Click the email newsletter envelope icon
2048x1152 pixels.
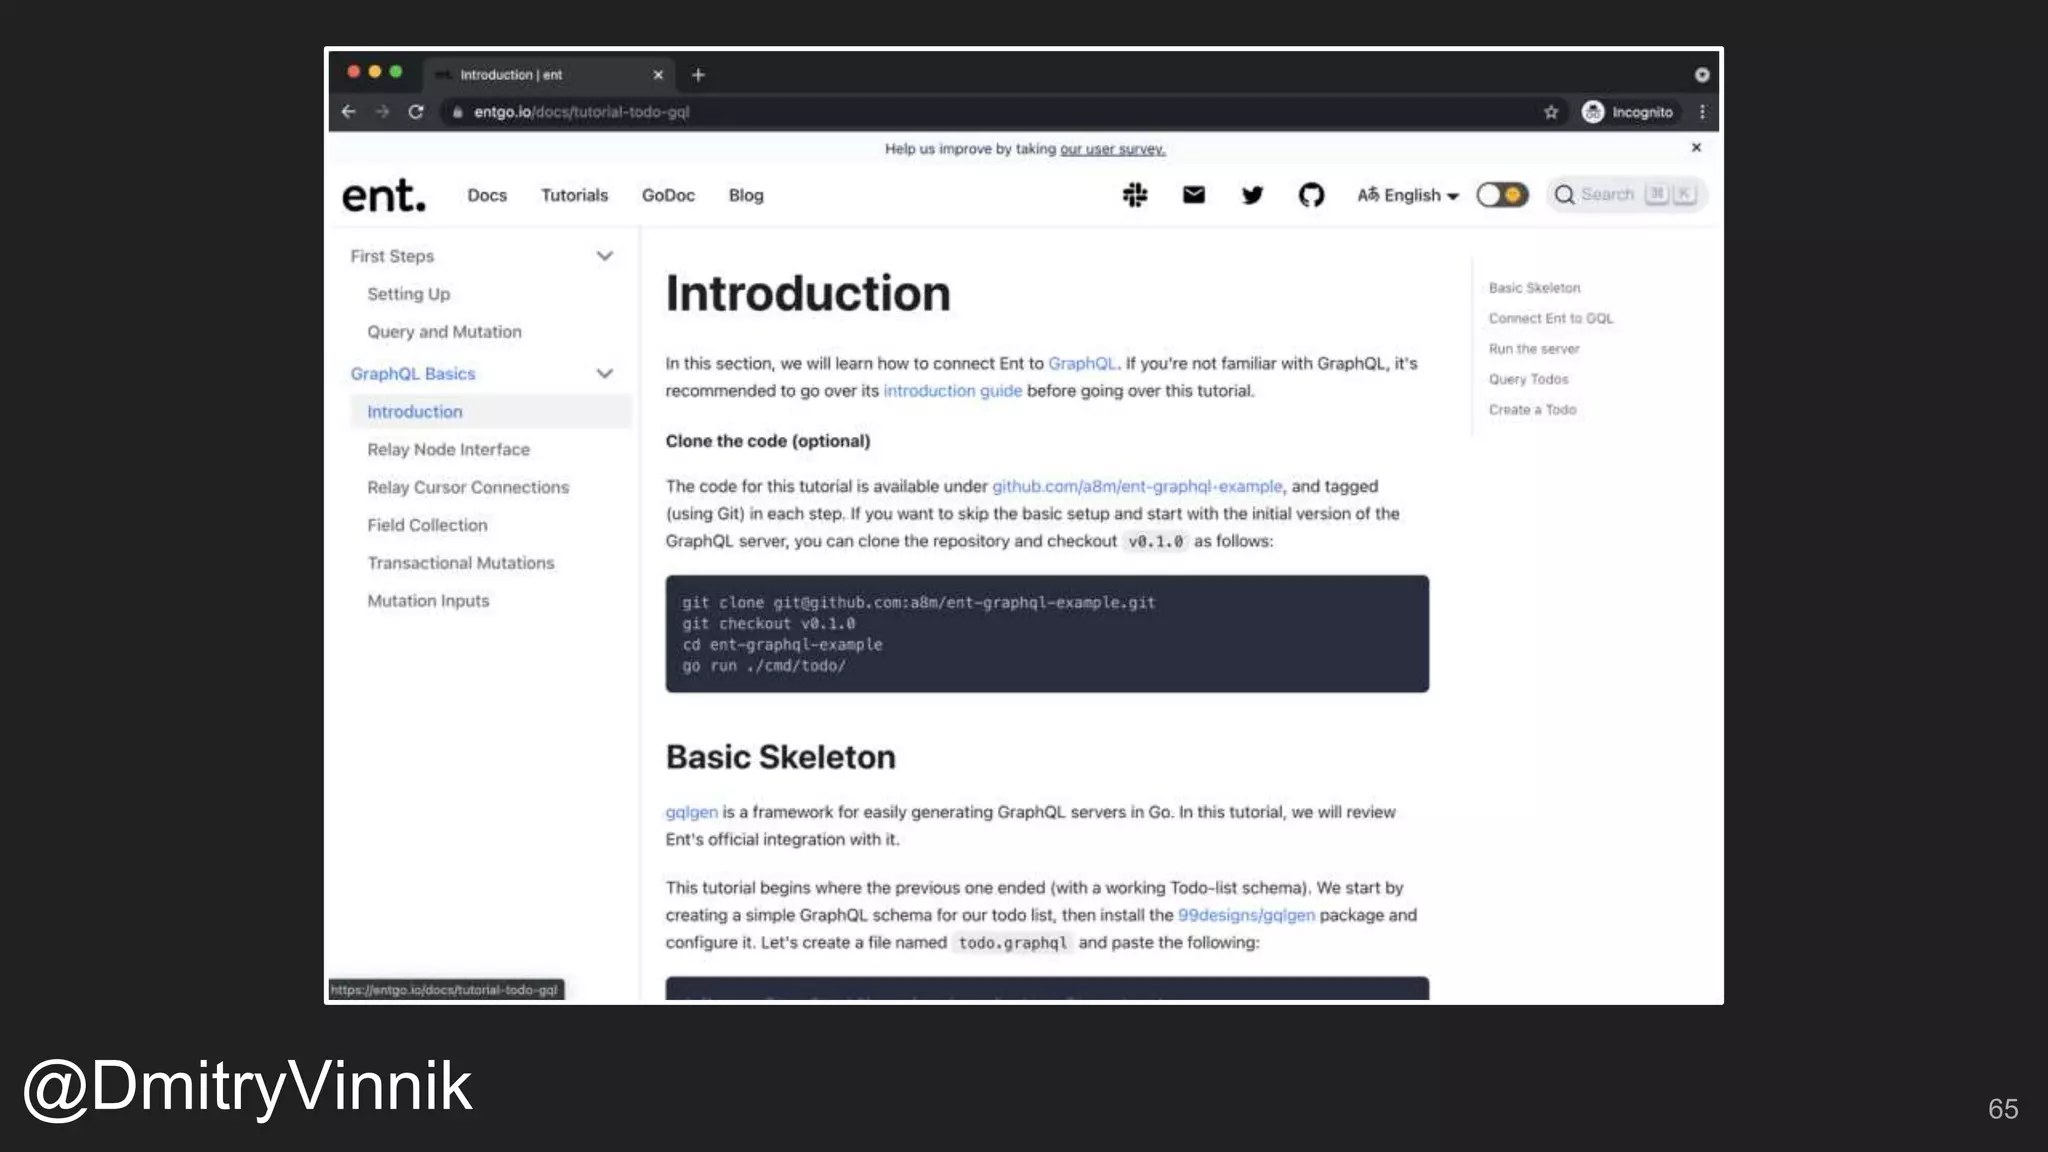click(1193, 195)
